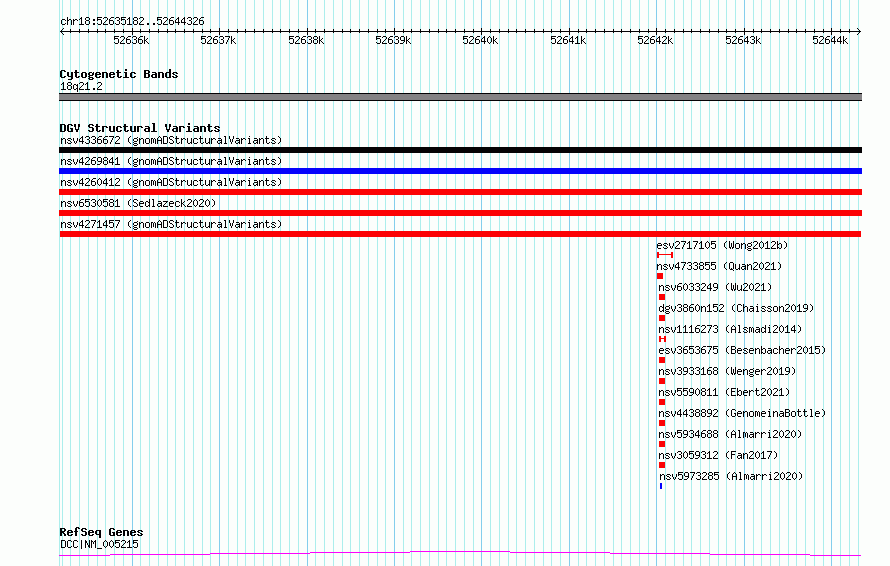Click the red nsv1116273 variant glyph
The image size is (890, 566).
coord(662,339)
